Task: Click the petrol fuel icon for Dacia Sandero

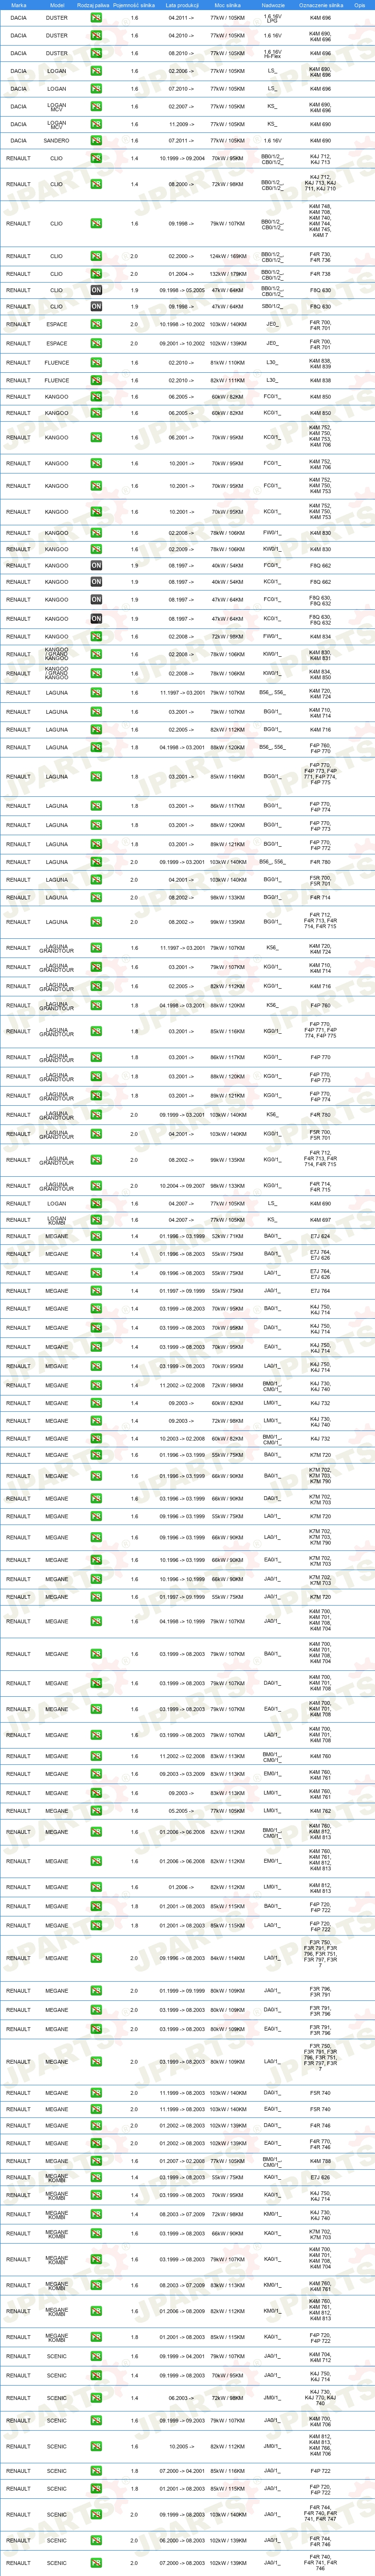Action: [96, 141]
